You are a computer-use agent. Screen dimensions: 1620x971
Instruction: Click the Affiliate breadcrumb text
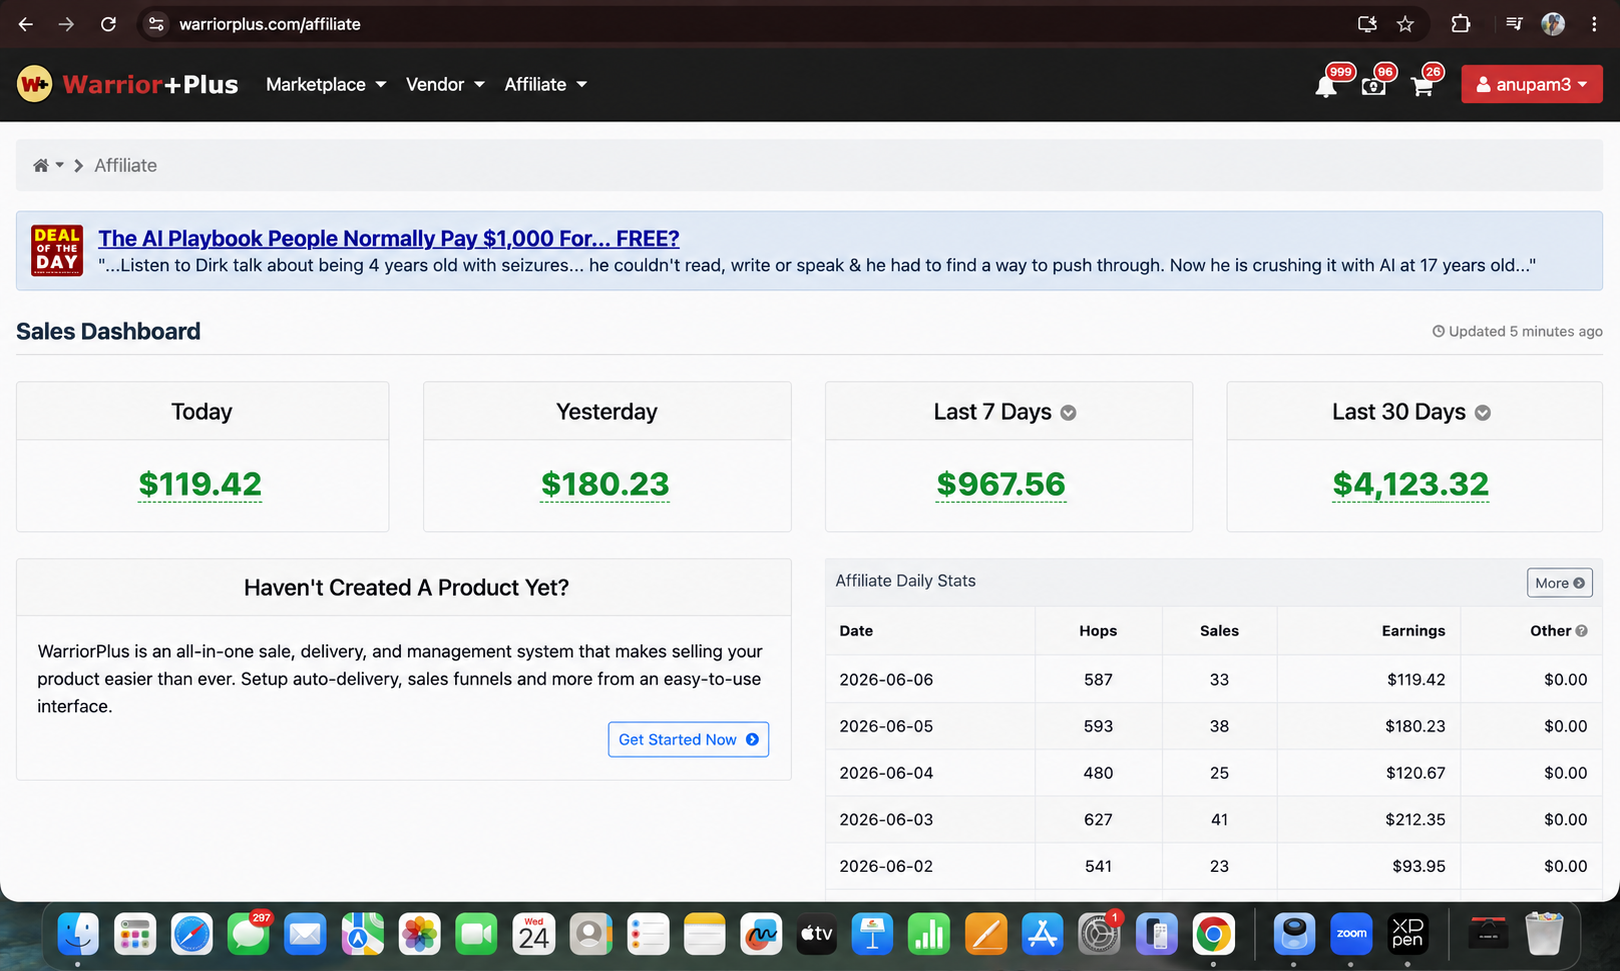126,166
